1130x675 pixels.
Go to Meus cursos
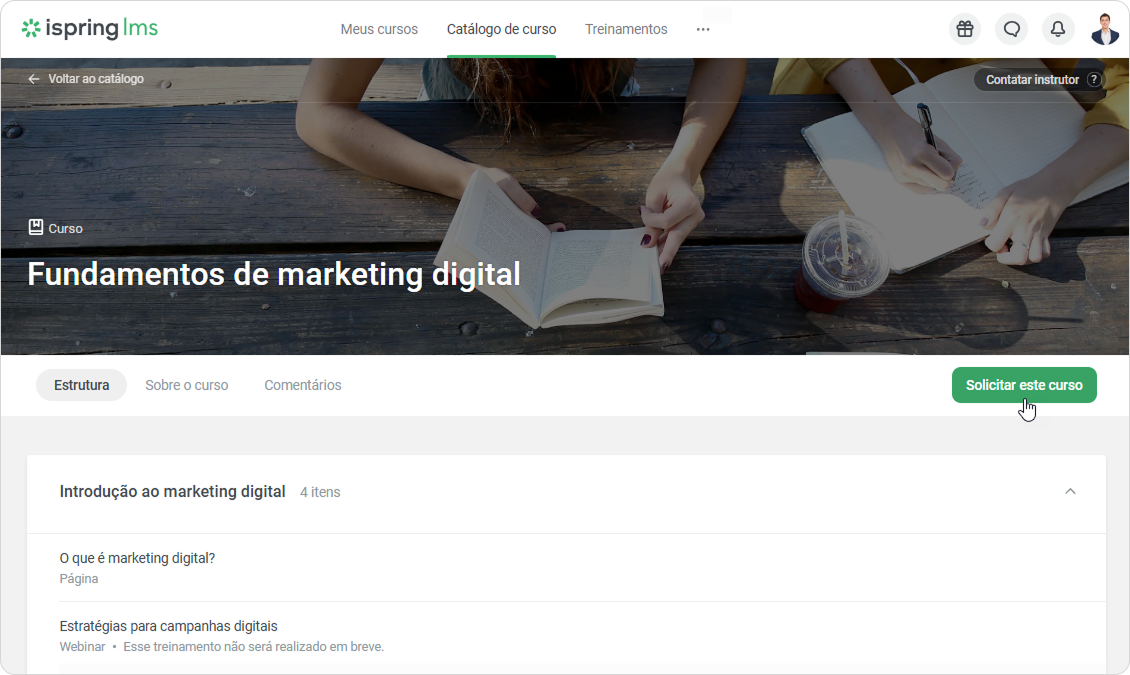coord(379,30)
